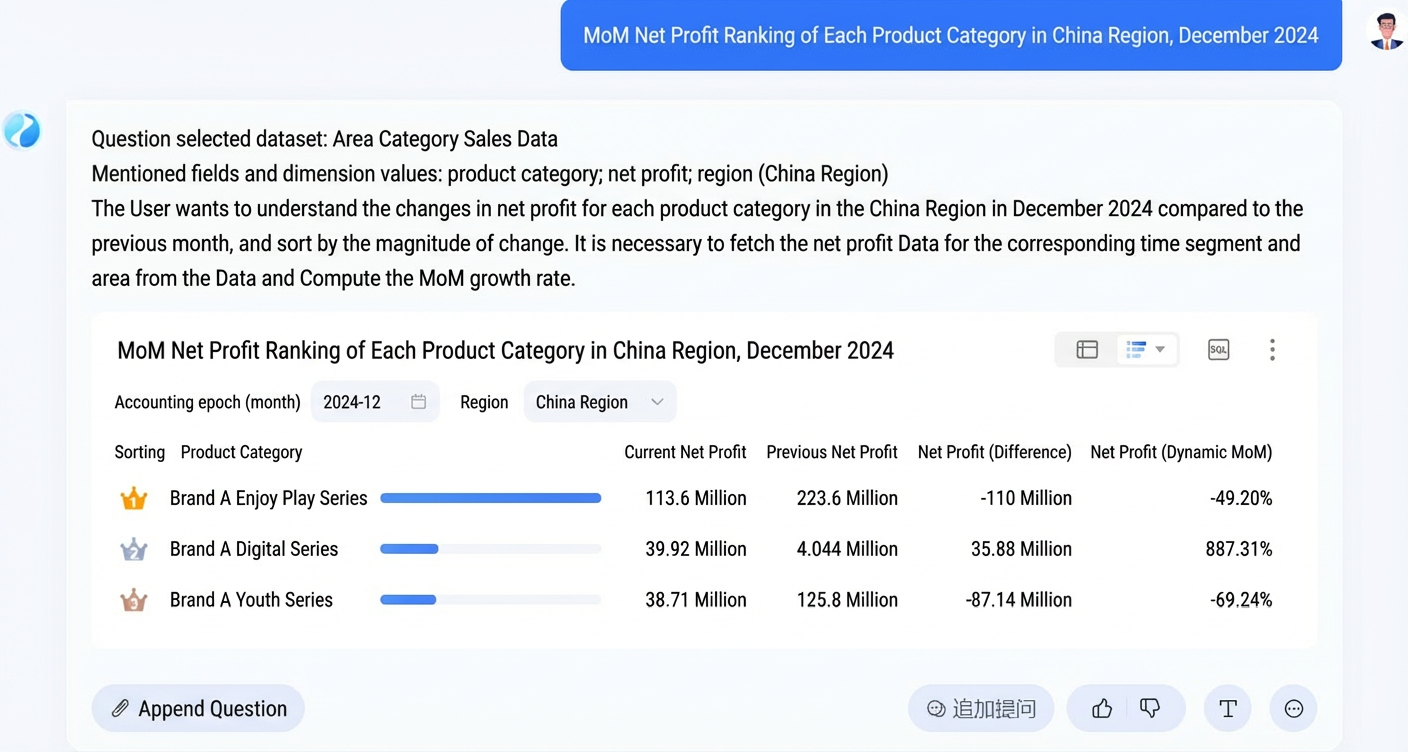Open the chart type list dropdown
Screen dimensions: 1408x752
click(1146, 349)
